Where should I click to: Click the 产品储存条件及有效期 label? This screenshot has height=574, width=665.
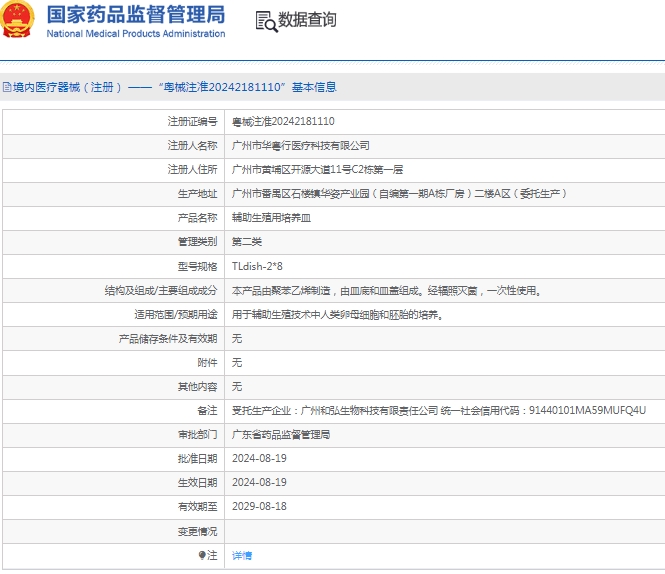pos(168,339)
